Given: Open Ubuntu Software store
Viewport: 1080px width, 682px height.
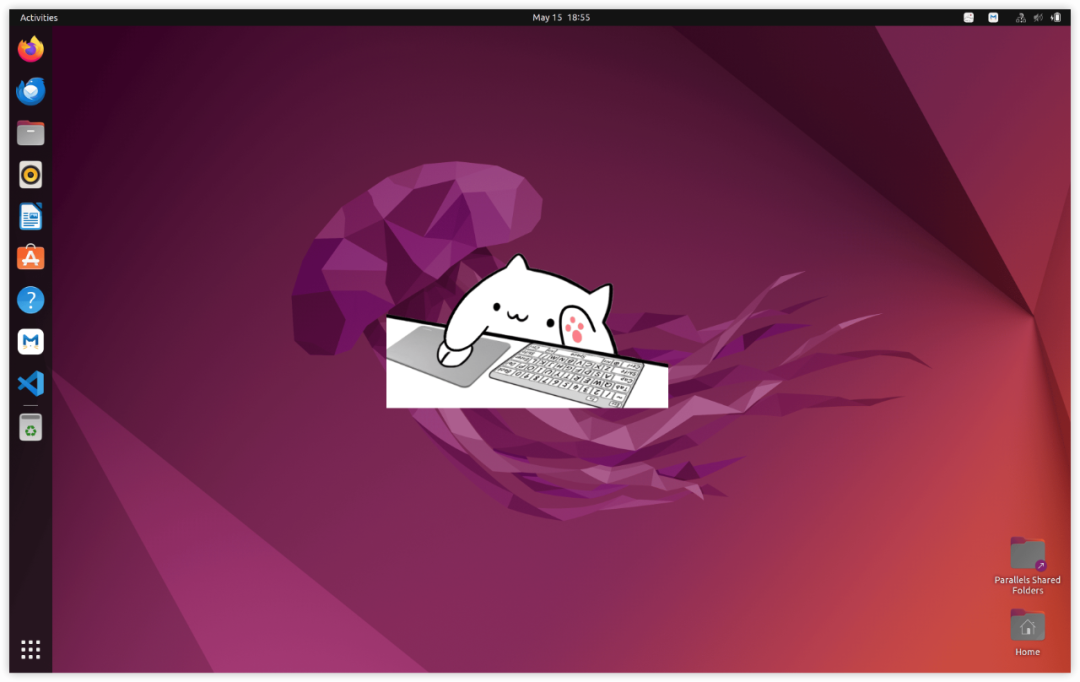Looking at the screenshot, I should pyautogui.click(x=30, y=258).
